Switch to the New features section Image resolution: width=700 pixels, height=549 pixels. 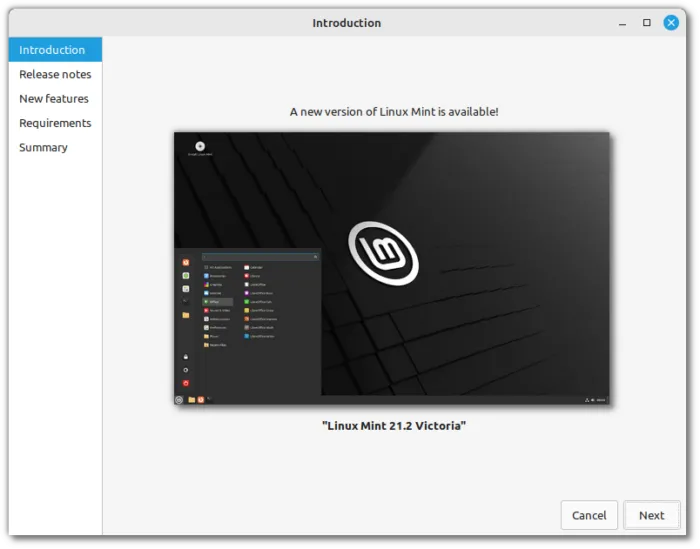point(54,99)
